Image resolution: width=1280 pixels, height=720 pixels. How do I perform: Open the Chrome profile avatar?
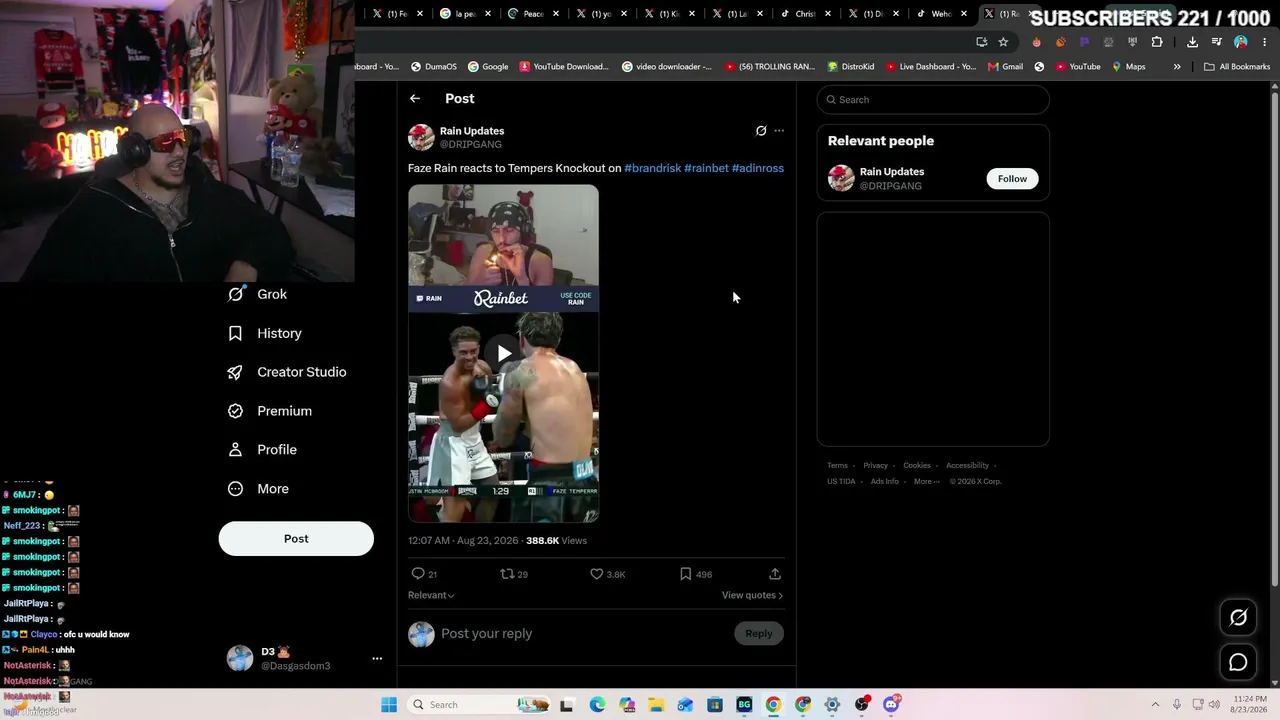point(1240,42)
